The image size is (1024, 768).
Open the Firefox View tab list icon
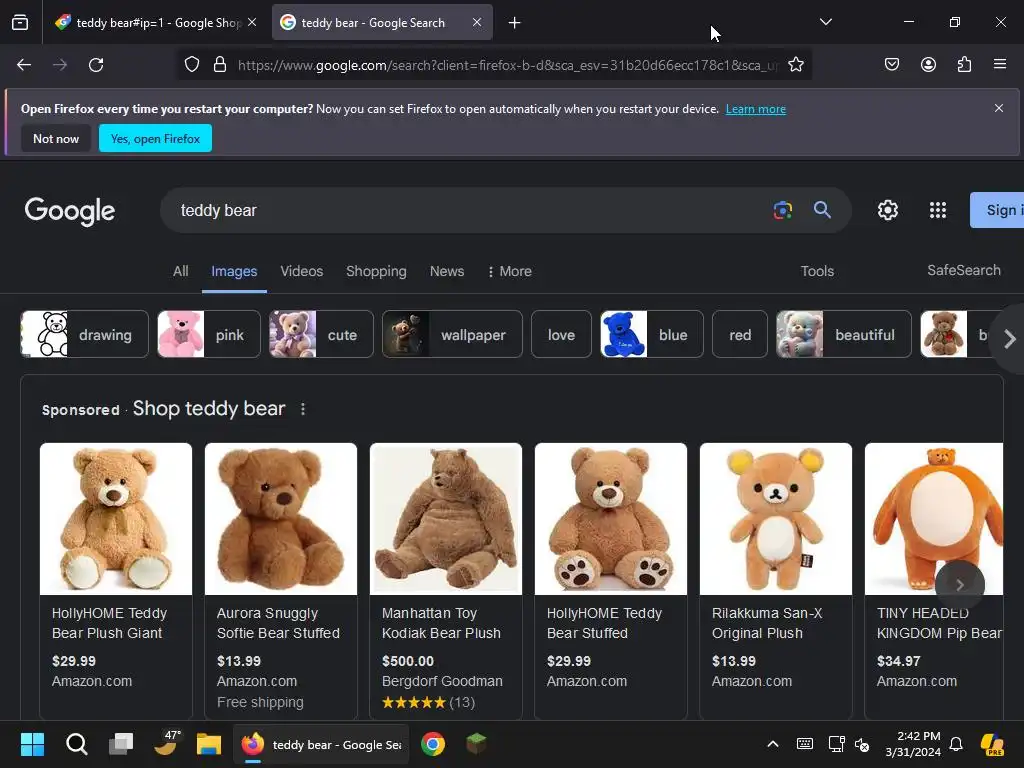point(20,23)
